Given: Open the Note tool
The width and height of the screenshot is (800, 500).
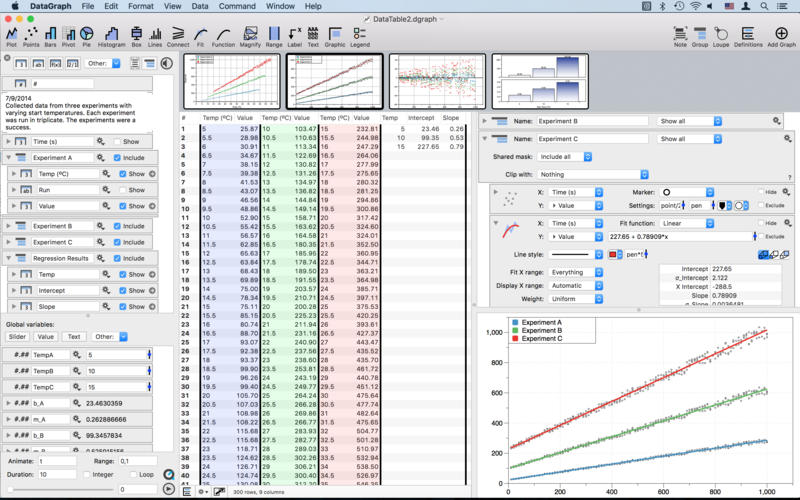Looking at the screenshot, I should (680, 37).
